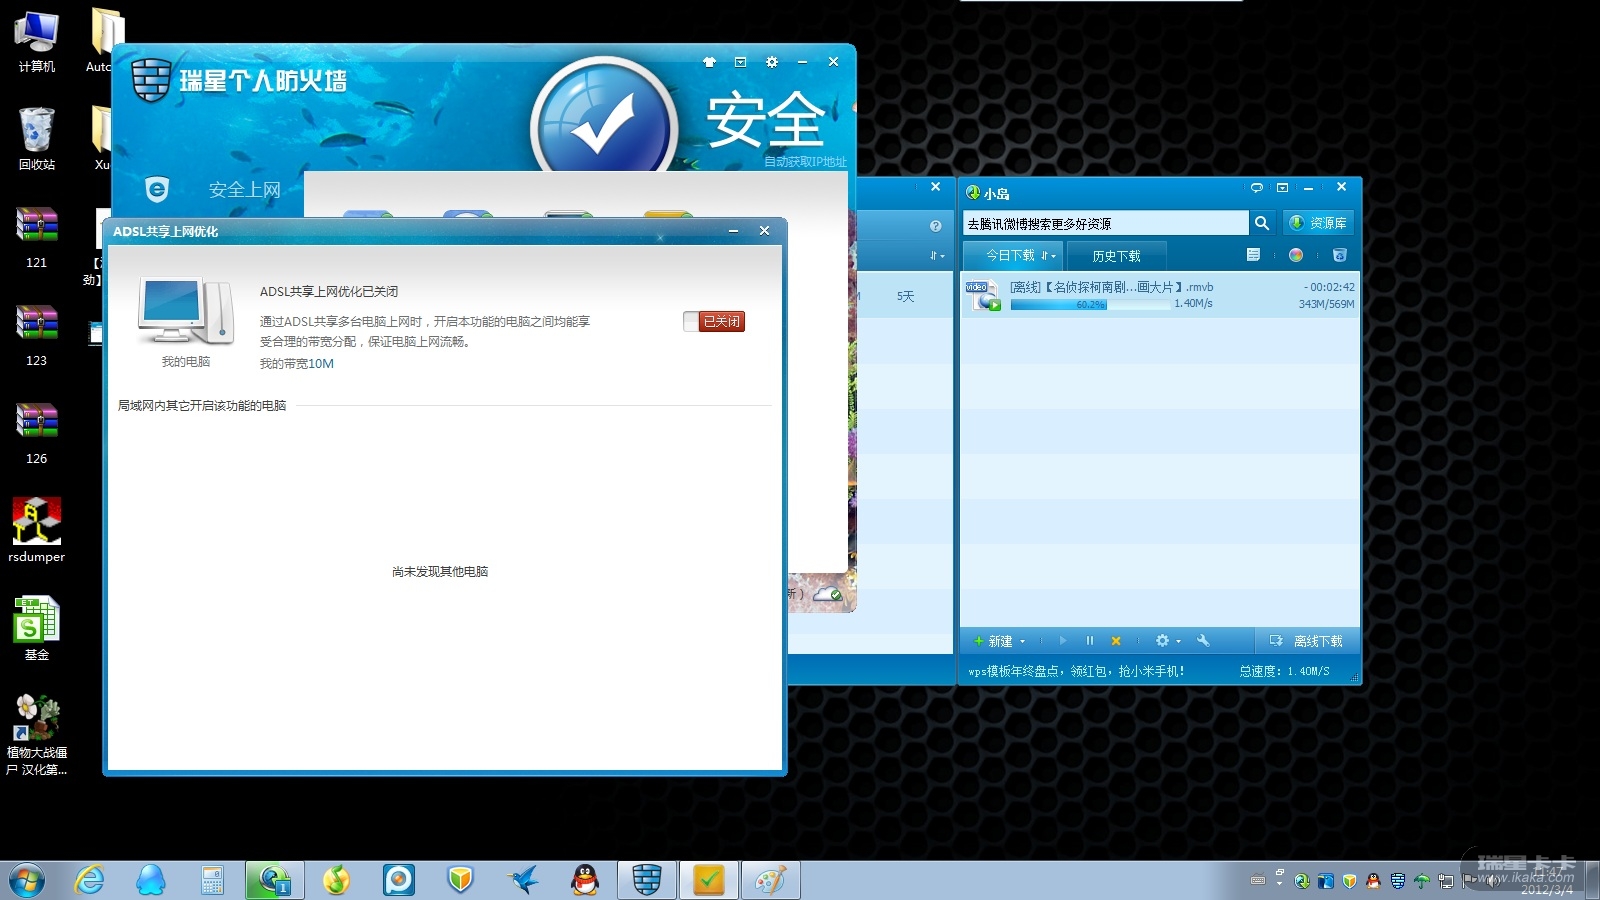Image resolution: width=1600 pixels, height=900 pixels.
Task: Click the wps模板年终盘点 promo link
Action: coord(1076,671)
